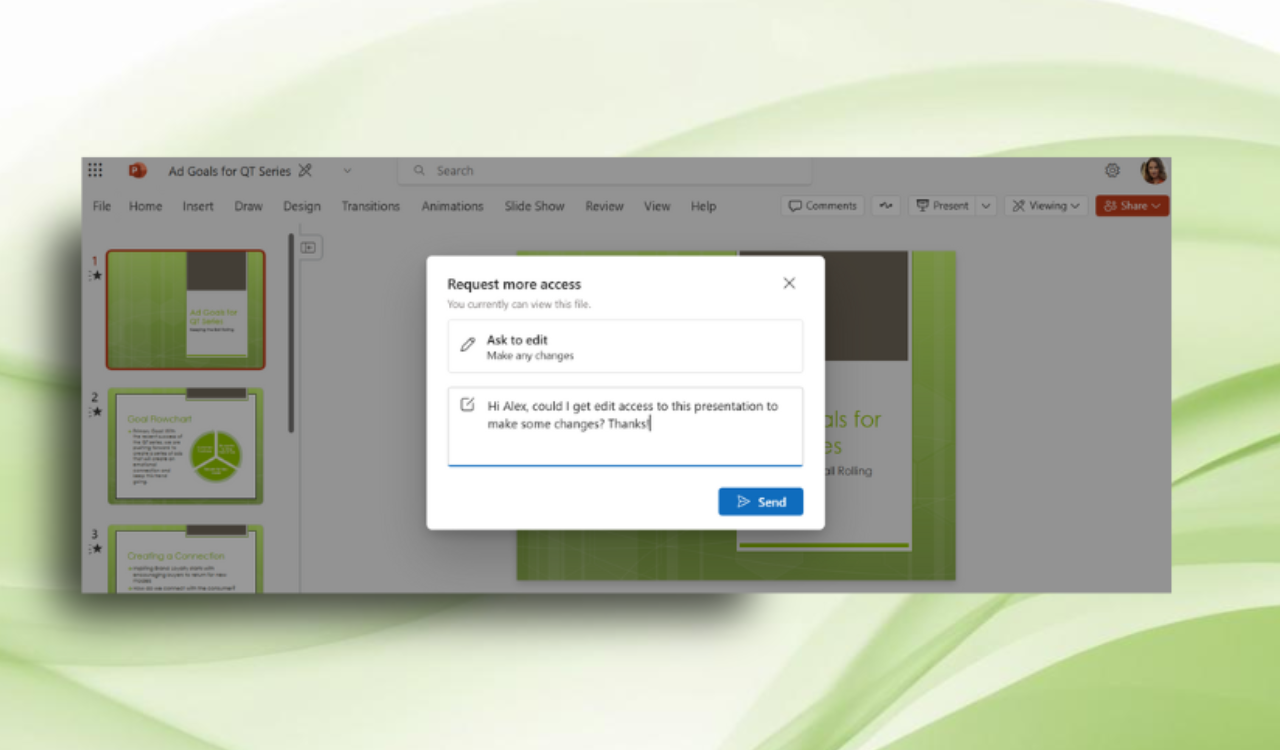Open the Viewing mode dropdown

coord(1046,206)
